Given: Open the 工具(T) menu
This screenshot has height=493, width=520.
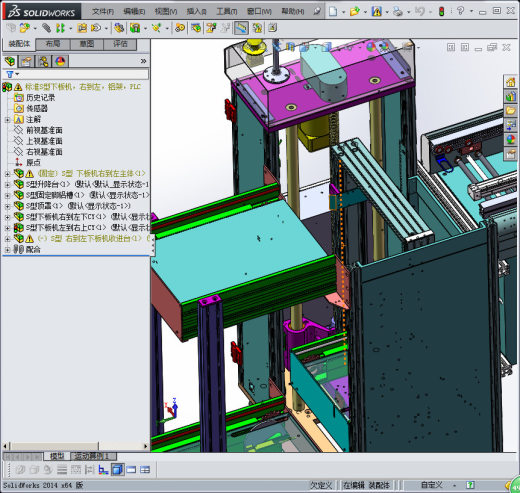Looking at the screenshot, I should click(x=227, y=11).
